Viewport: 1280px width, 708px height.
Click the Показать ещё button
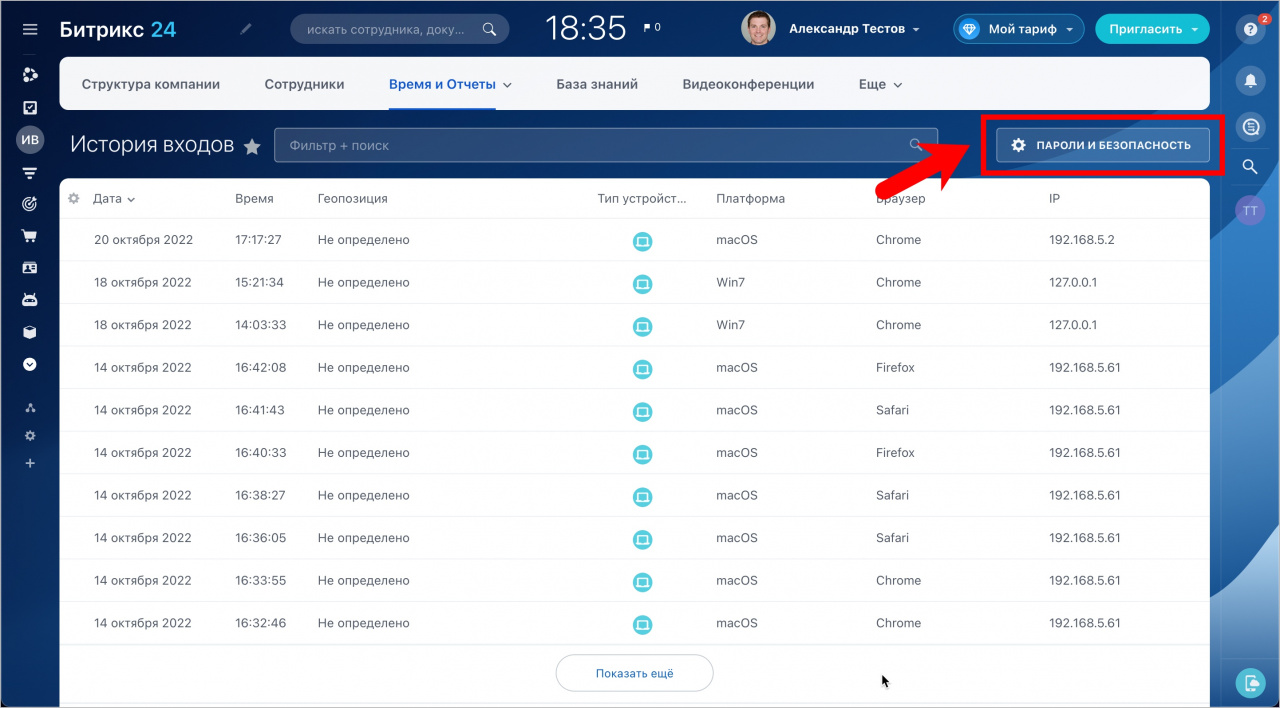634,673
